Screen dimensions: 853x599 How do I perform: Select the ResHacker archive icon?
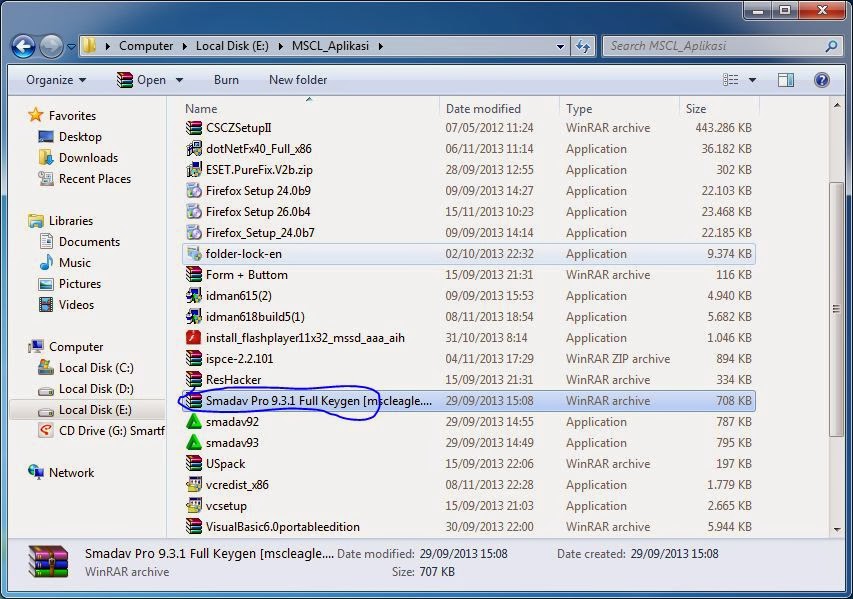coord(194,380)
